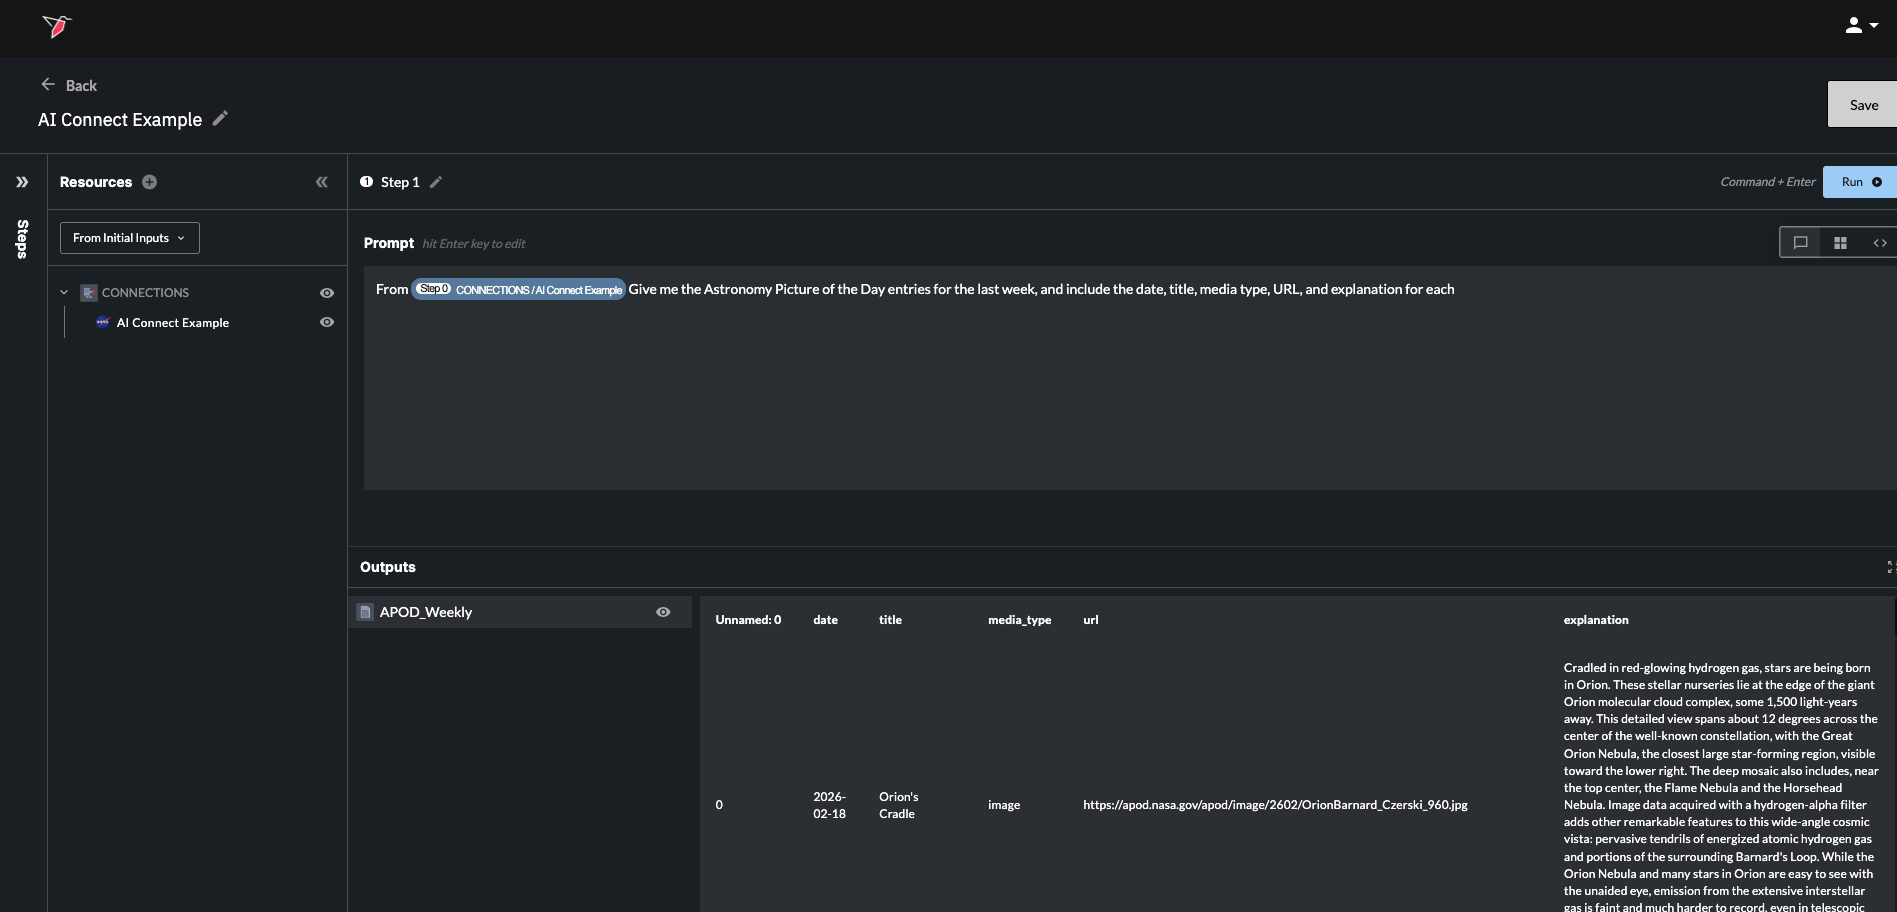This screenshot has width=1897, height=912.
Task: Expand the Steps sidebar panel
Action: pyautogui.click(x=22, y=182)
